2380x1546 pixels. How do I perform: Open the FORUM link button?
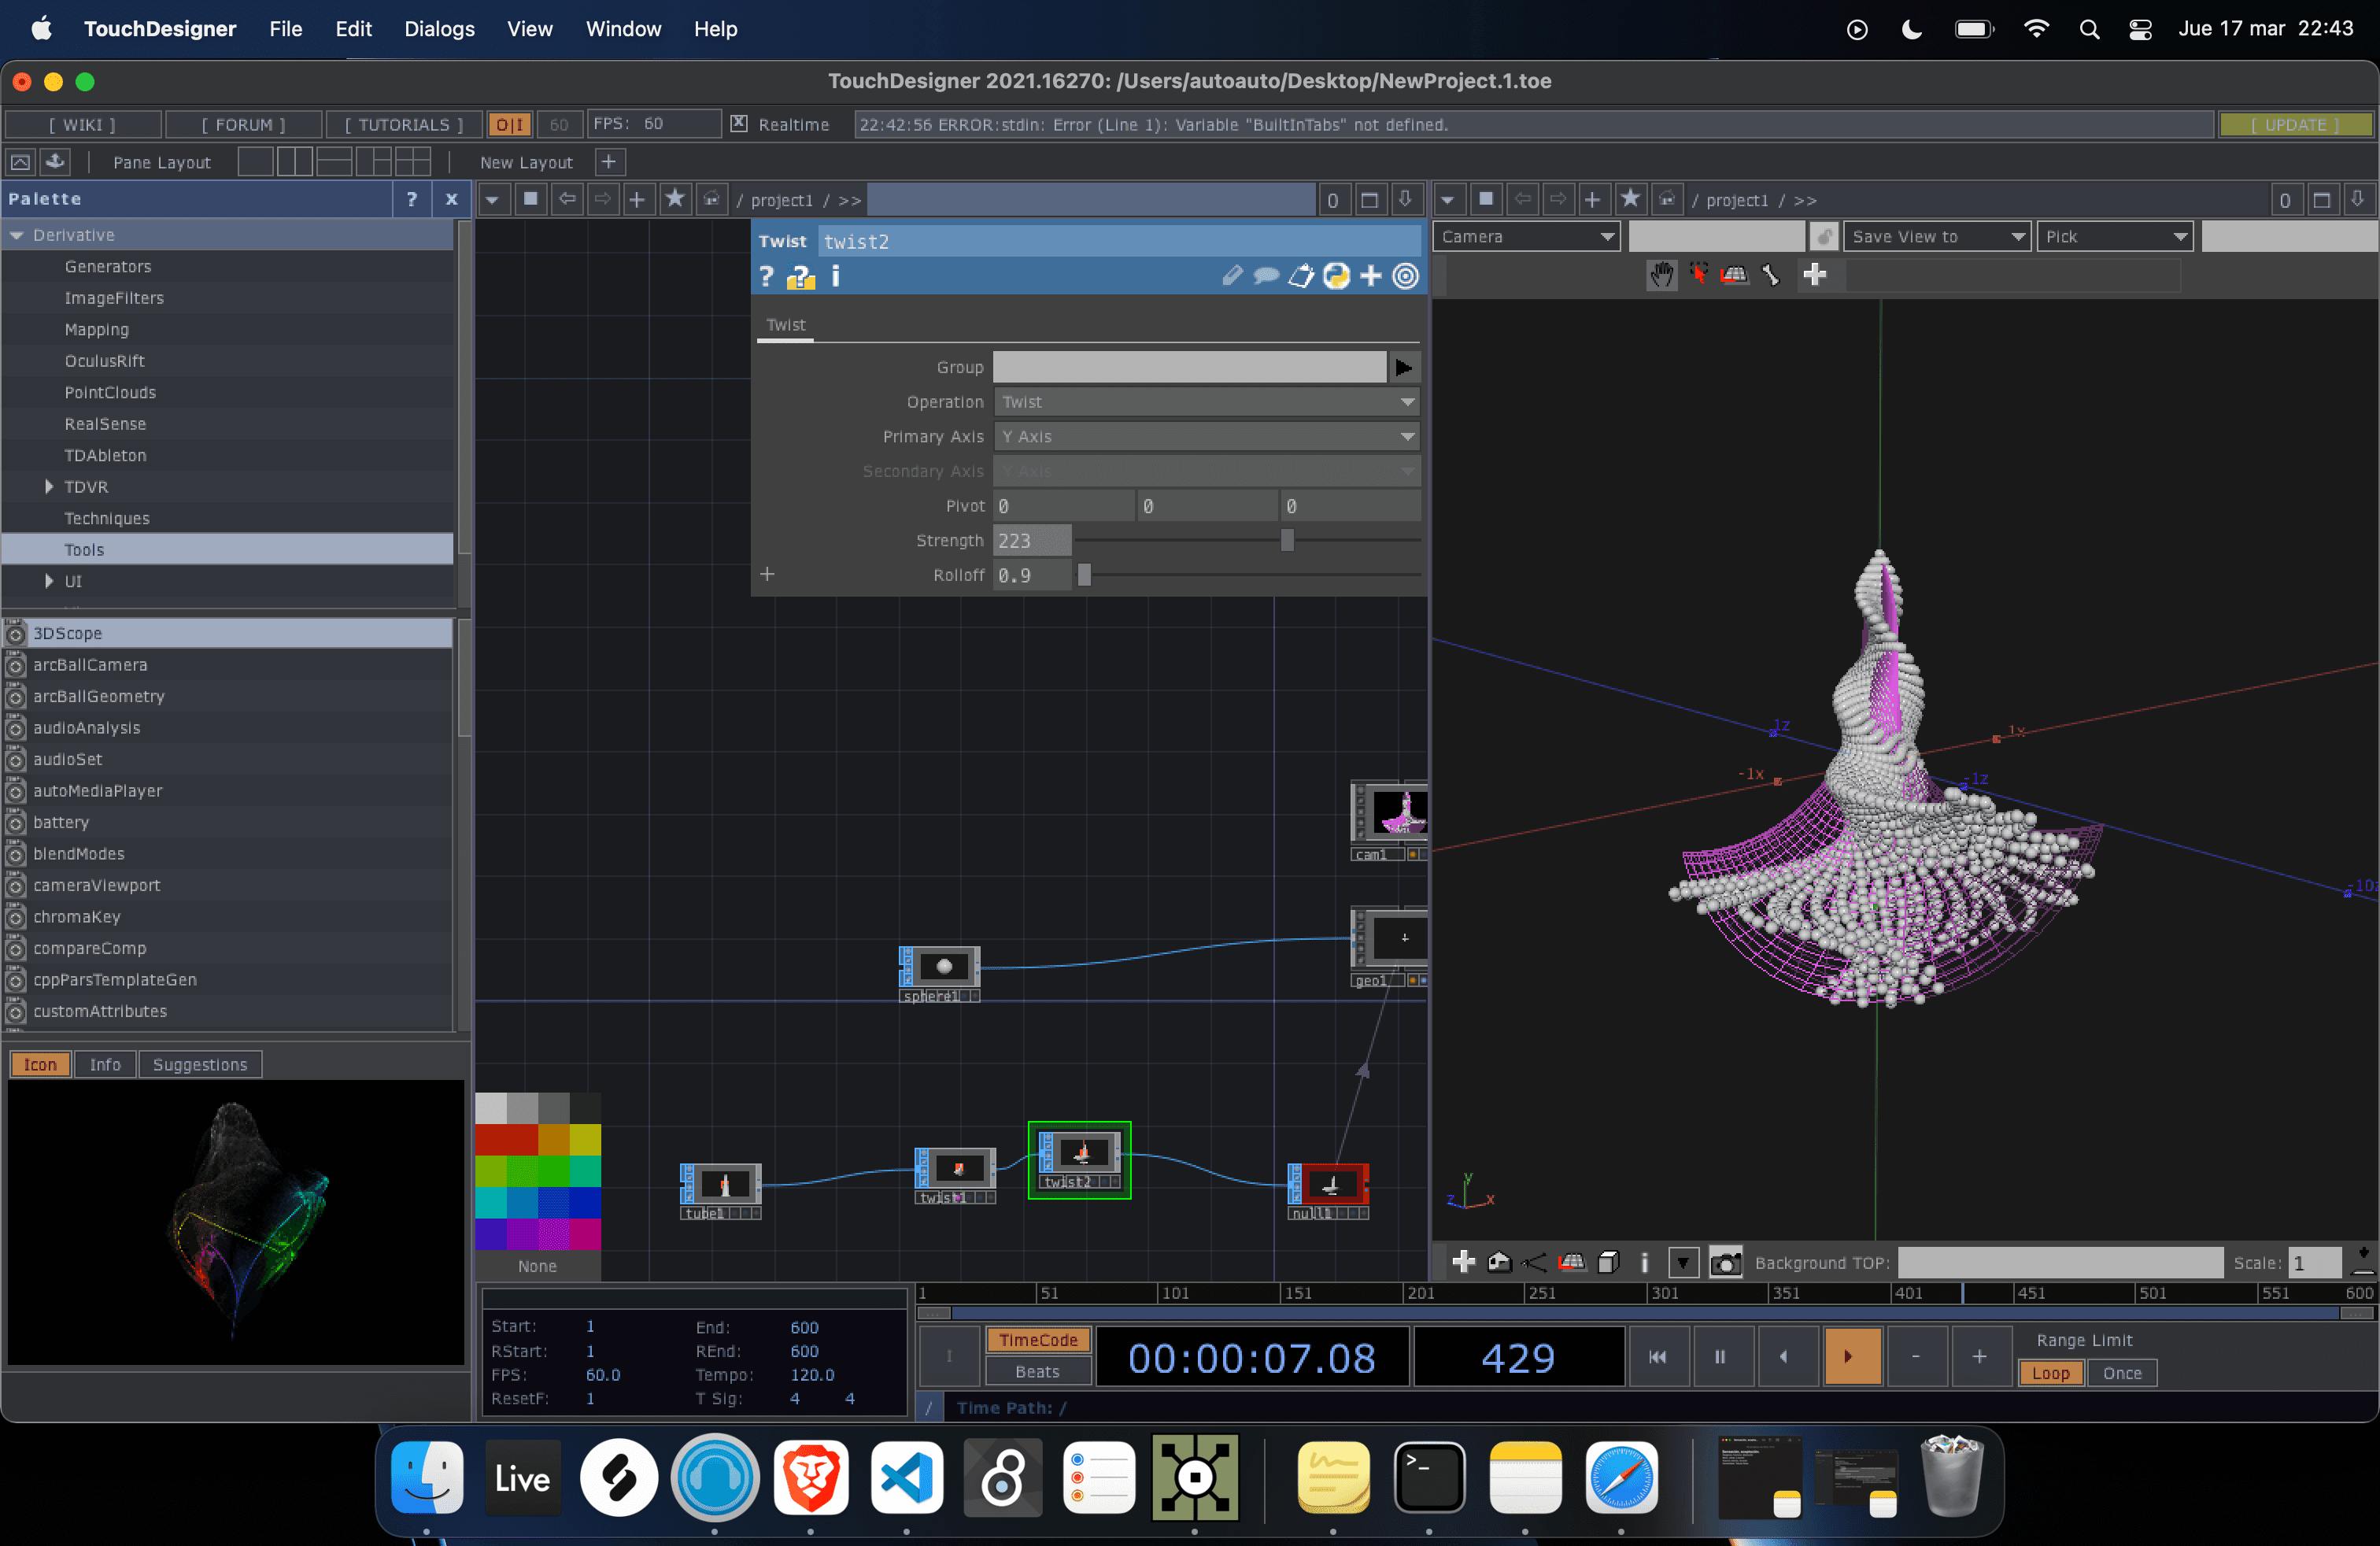tap(243, 124)
